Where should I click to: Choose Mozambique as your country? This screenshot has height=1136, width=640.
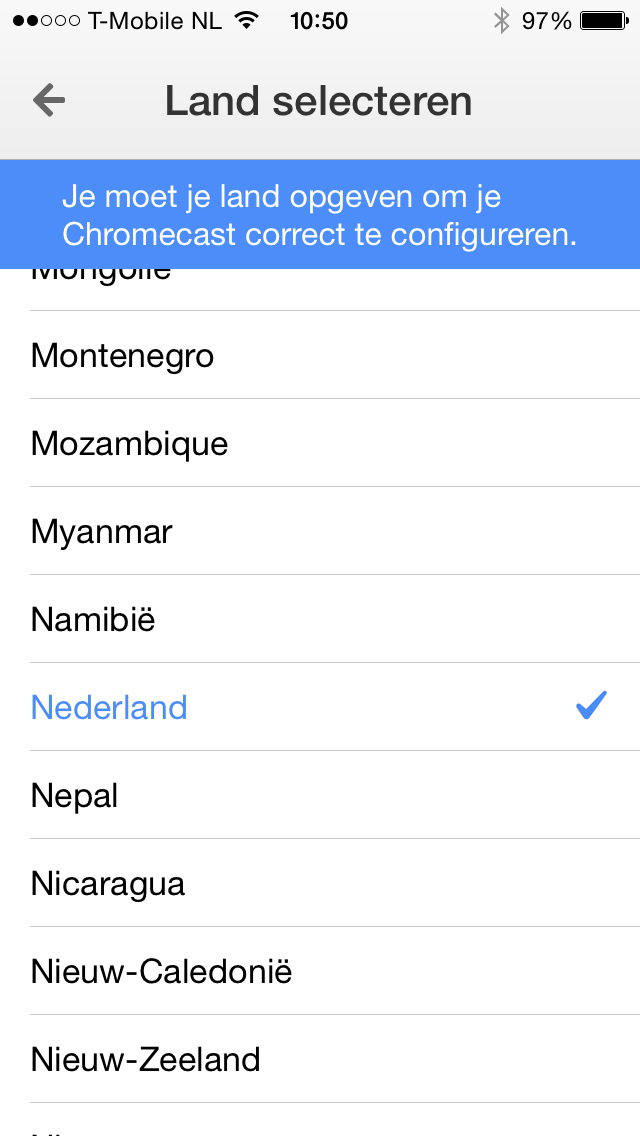point(129,444)
